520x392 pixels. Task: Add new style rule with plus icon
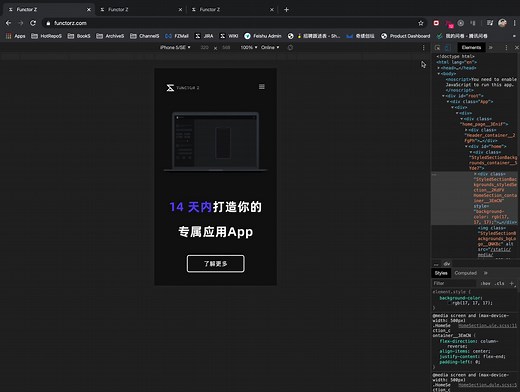(512, 283)
